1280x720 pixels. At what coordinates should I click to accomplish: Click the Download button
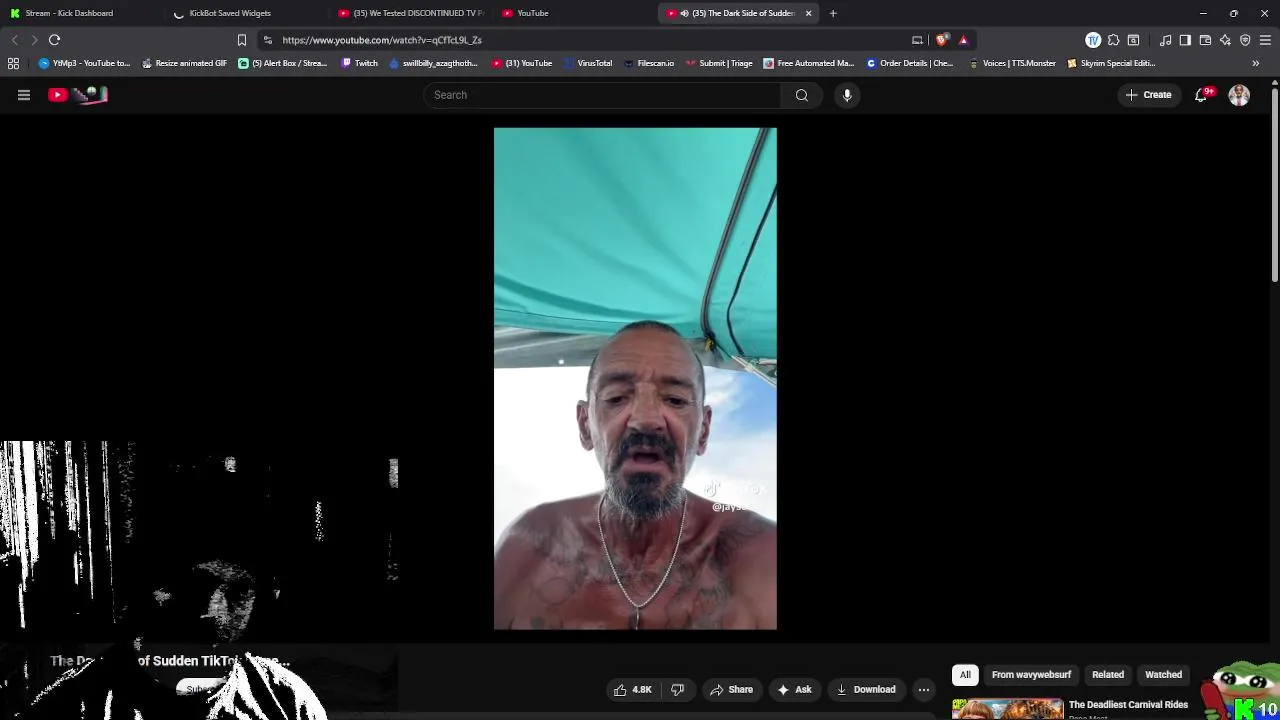[x=866, y=689]
